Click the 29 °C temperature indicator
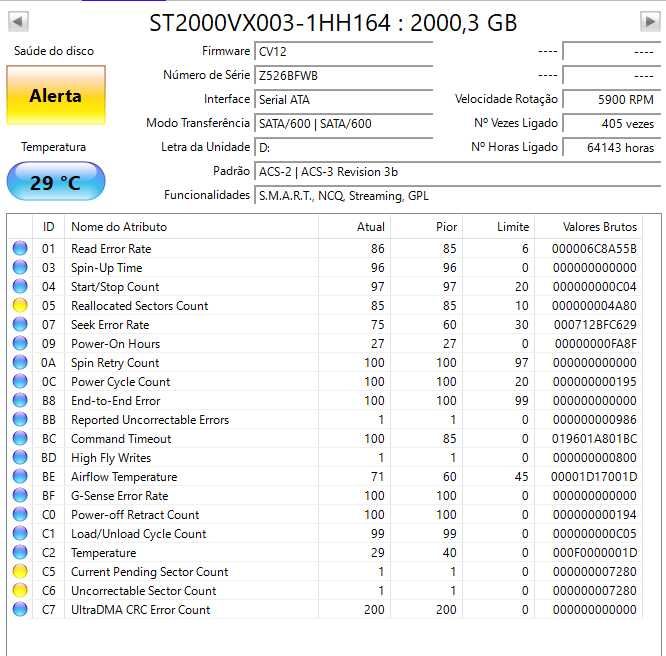Screen dimensions: 666x656 (56, 182)
